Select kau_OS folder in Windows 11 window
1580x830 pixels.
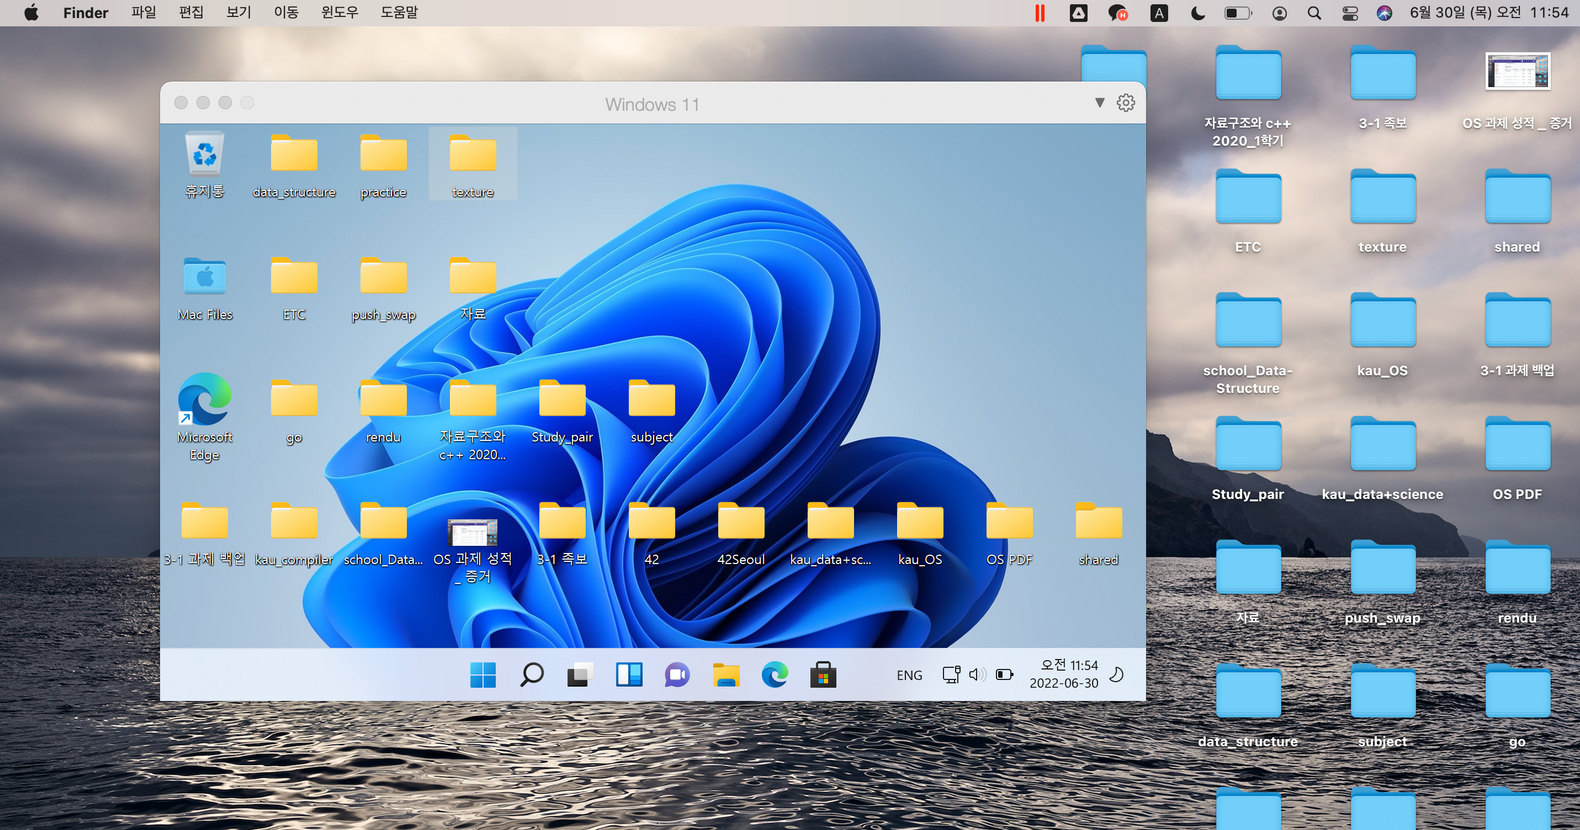tap(920, 534)
